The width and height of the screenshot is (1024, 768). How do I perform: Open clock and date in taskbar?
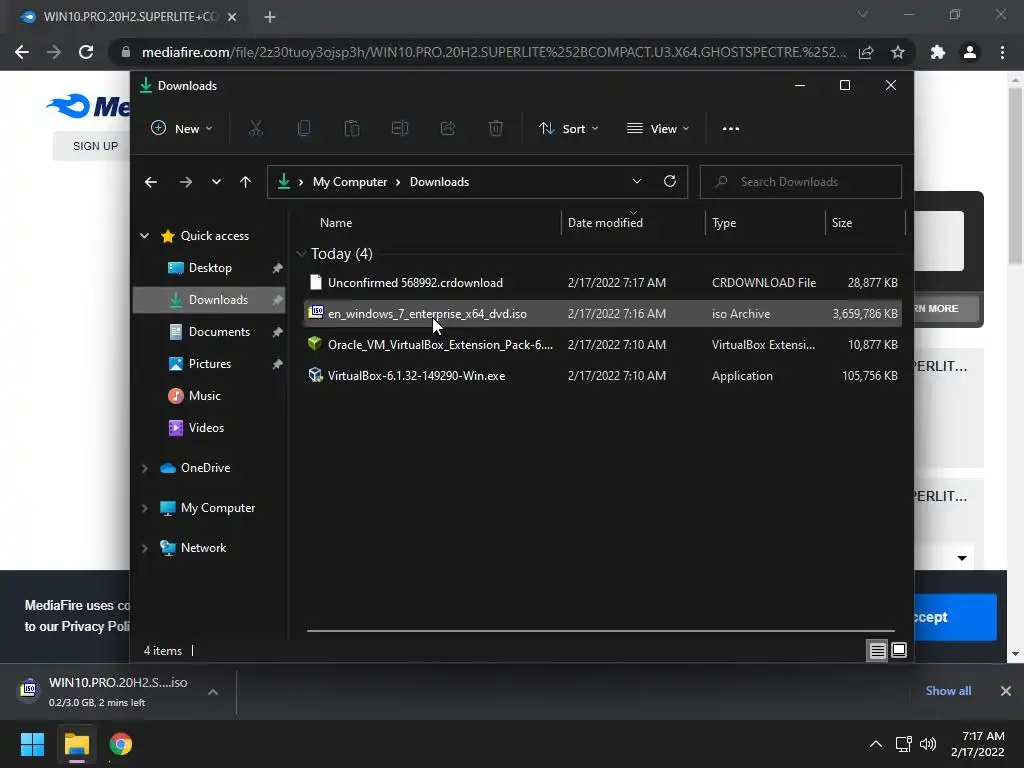pos(978,744)
